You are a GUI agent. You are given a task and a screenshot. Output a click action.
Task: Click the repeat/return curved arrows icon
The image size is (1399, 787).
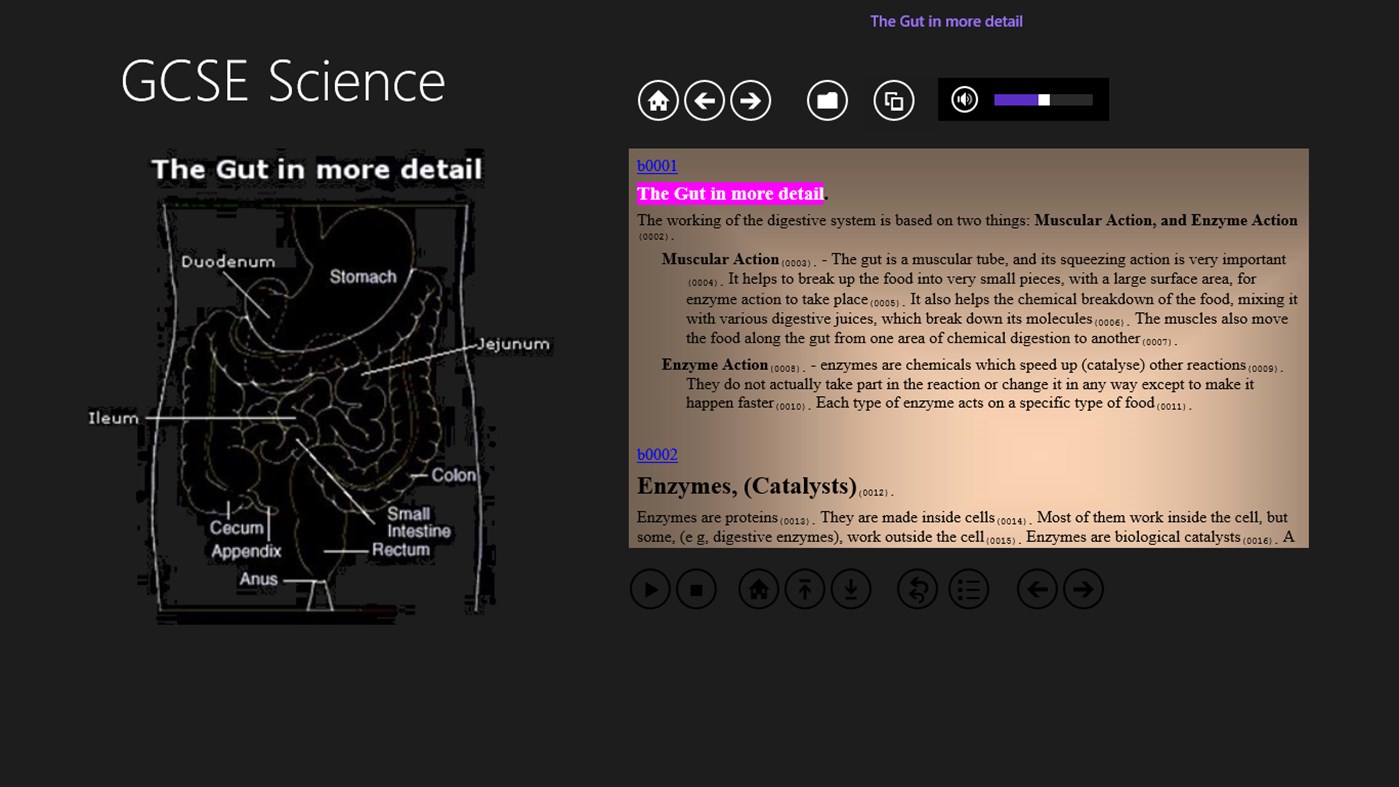(917, 590)
